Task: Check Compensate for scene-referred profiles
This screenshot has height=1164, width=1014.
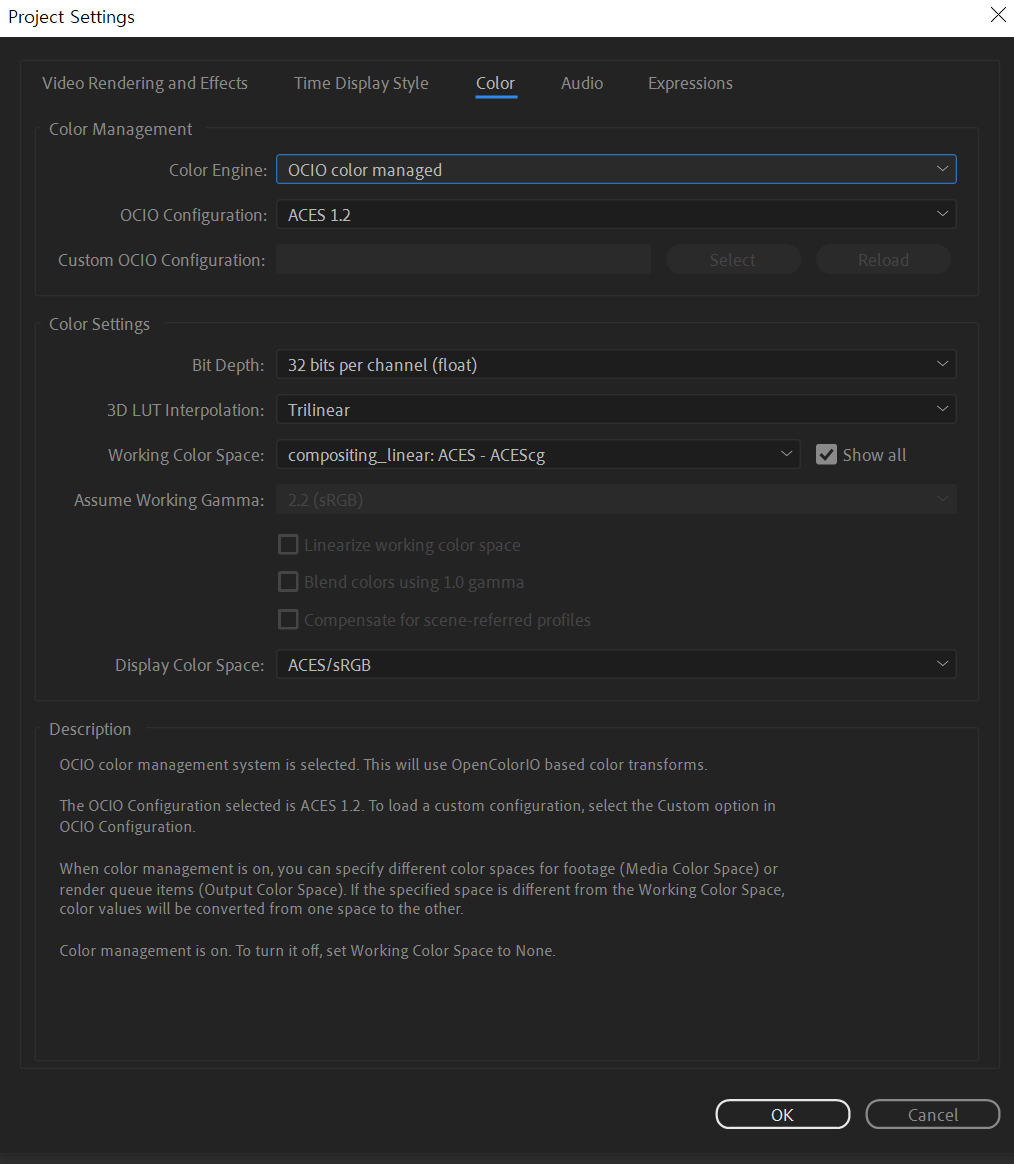Action: (288, 620)
